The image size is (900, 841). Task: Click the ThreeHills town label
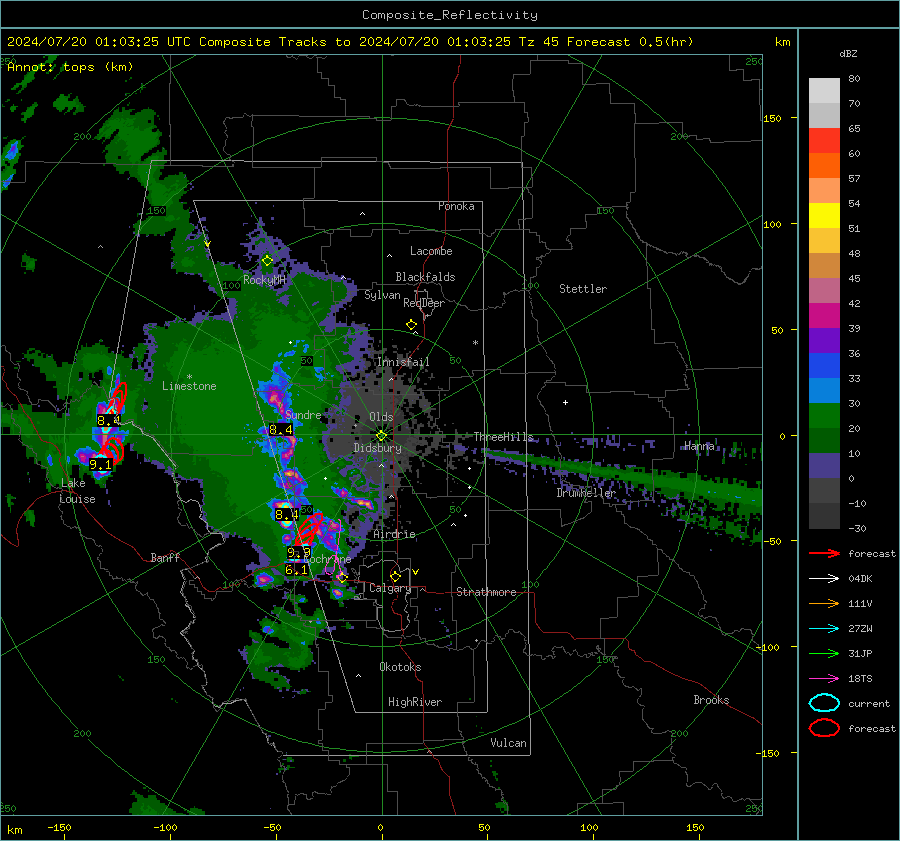[x=503, y=437]
